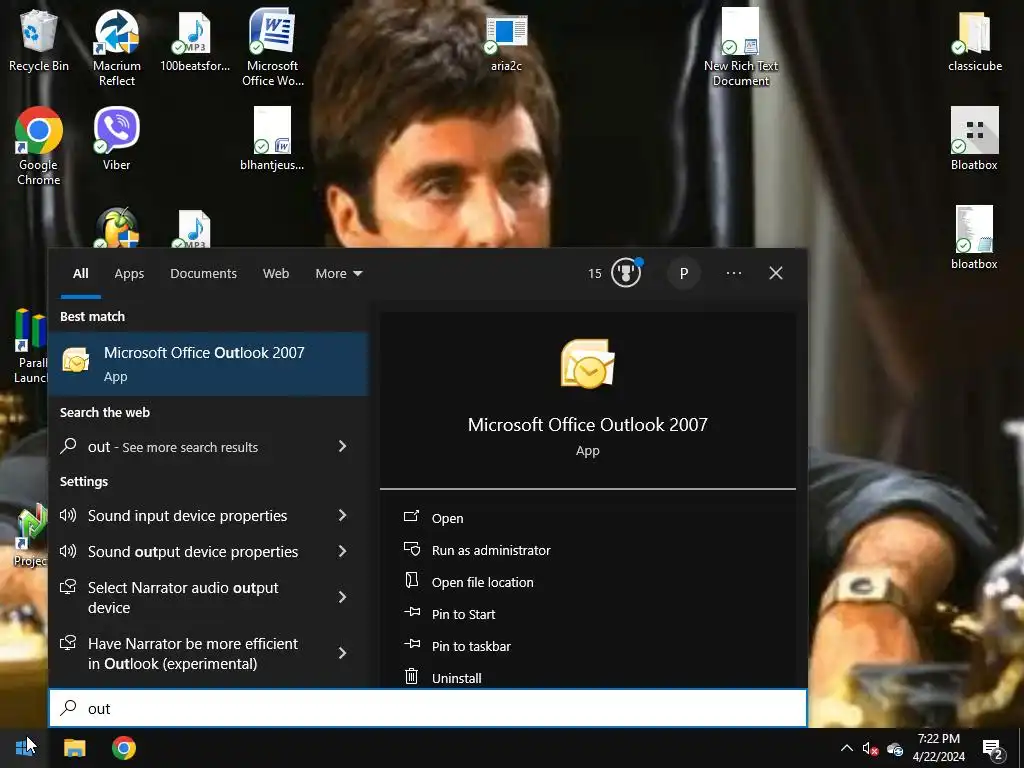Open the Viber desktop shortcut

116,138
